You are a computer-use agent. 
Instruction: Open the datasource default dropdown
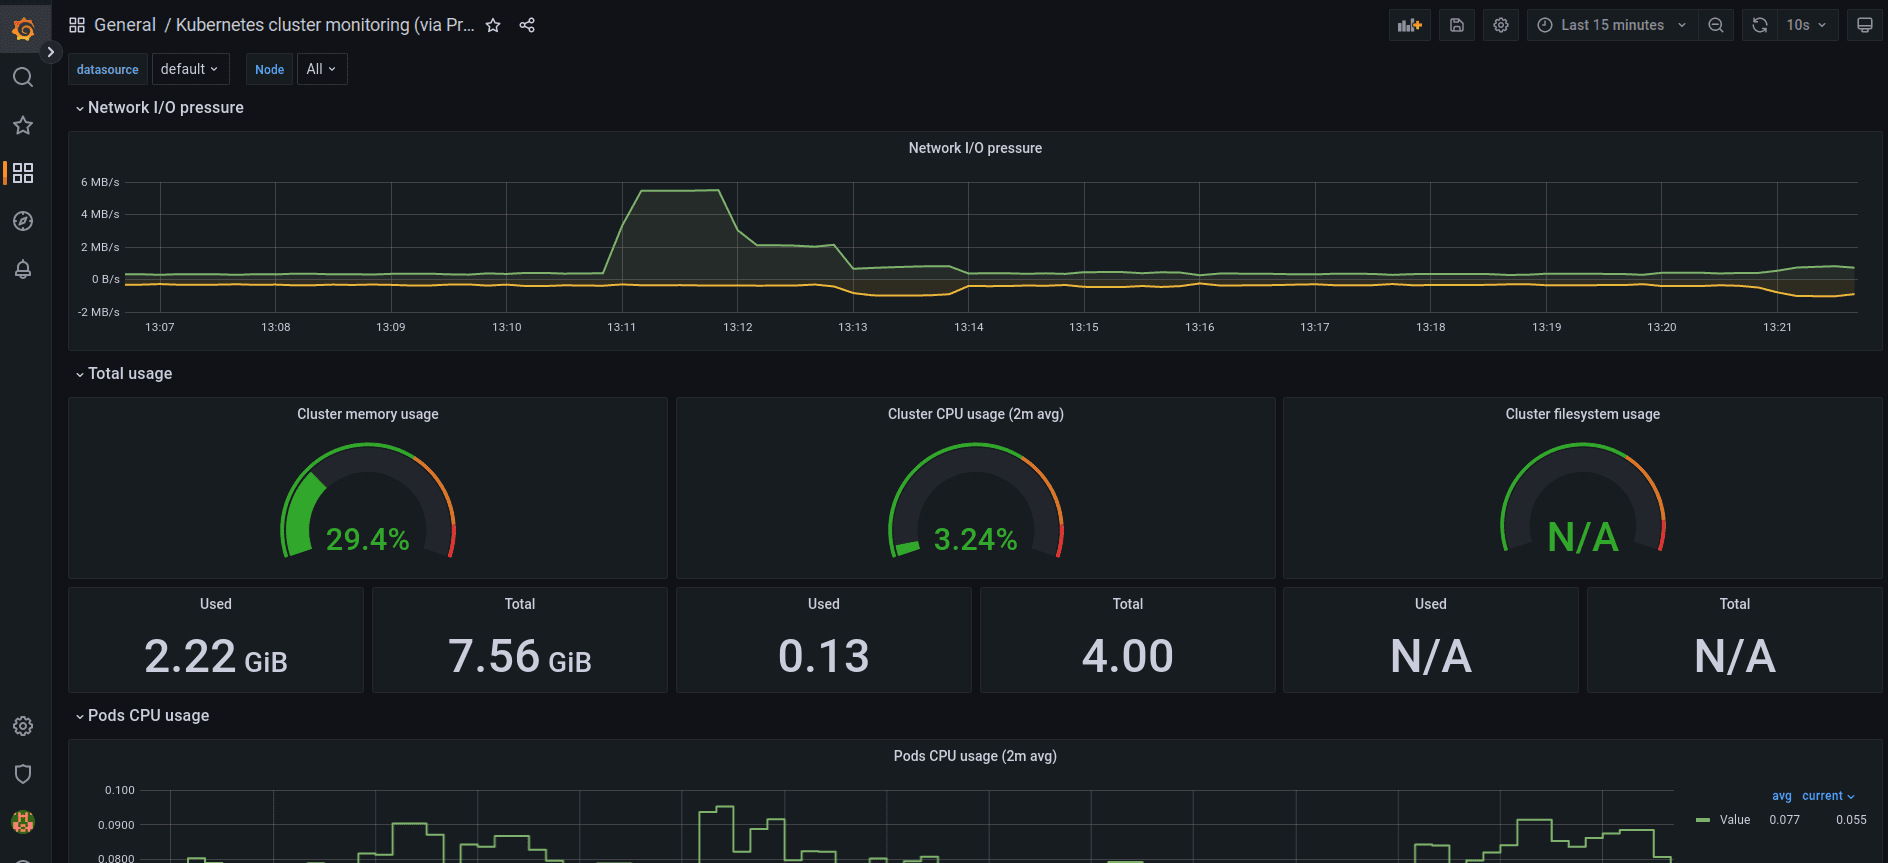[190, 69]
